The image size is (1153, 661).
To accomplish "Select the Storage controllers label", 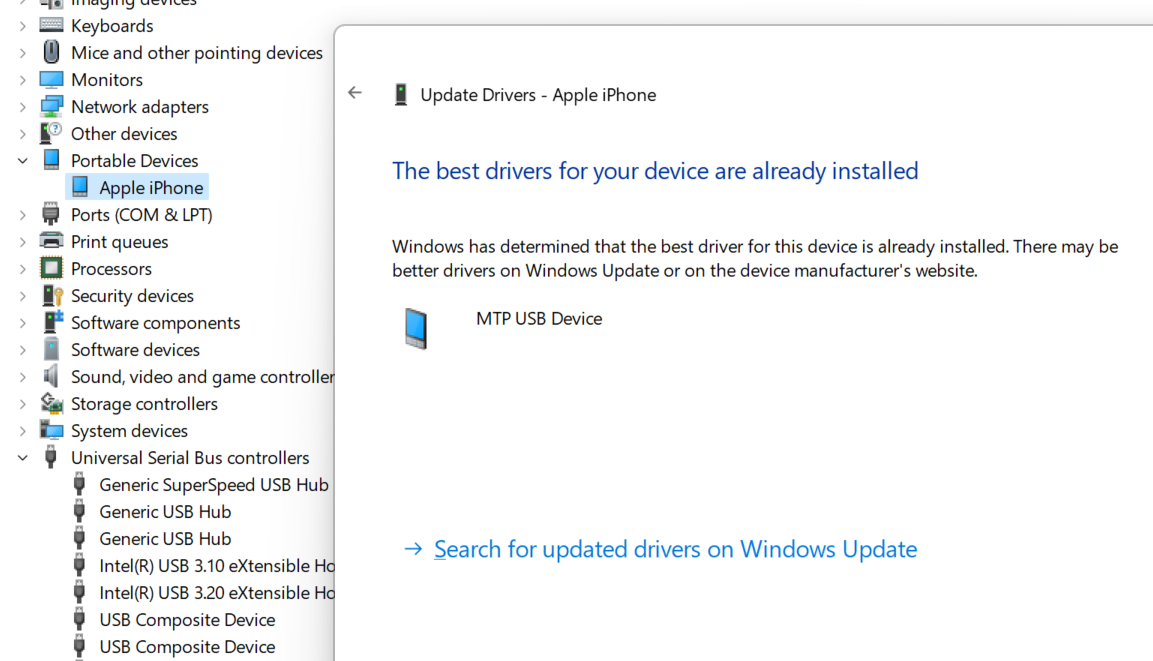I will (144, 404).
